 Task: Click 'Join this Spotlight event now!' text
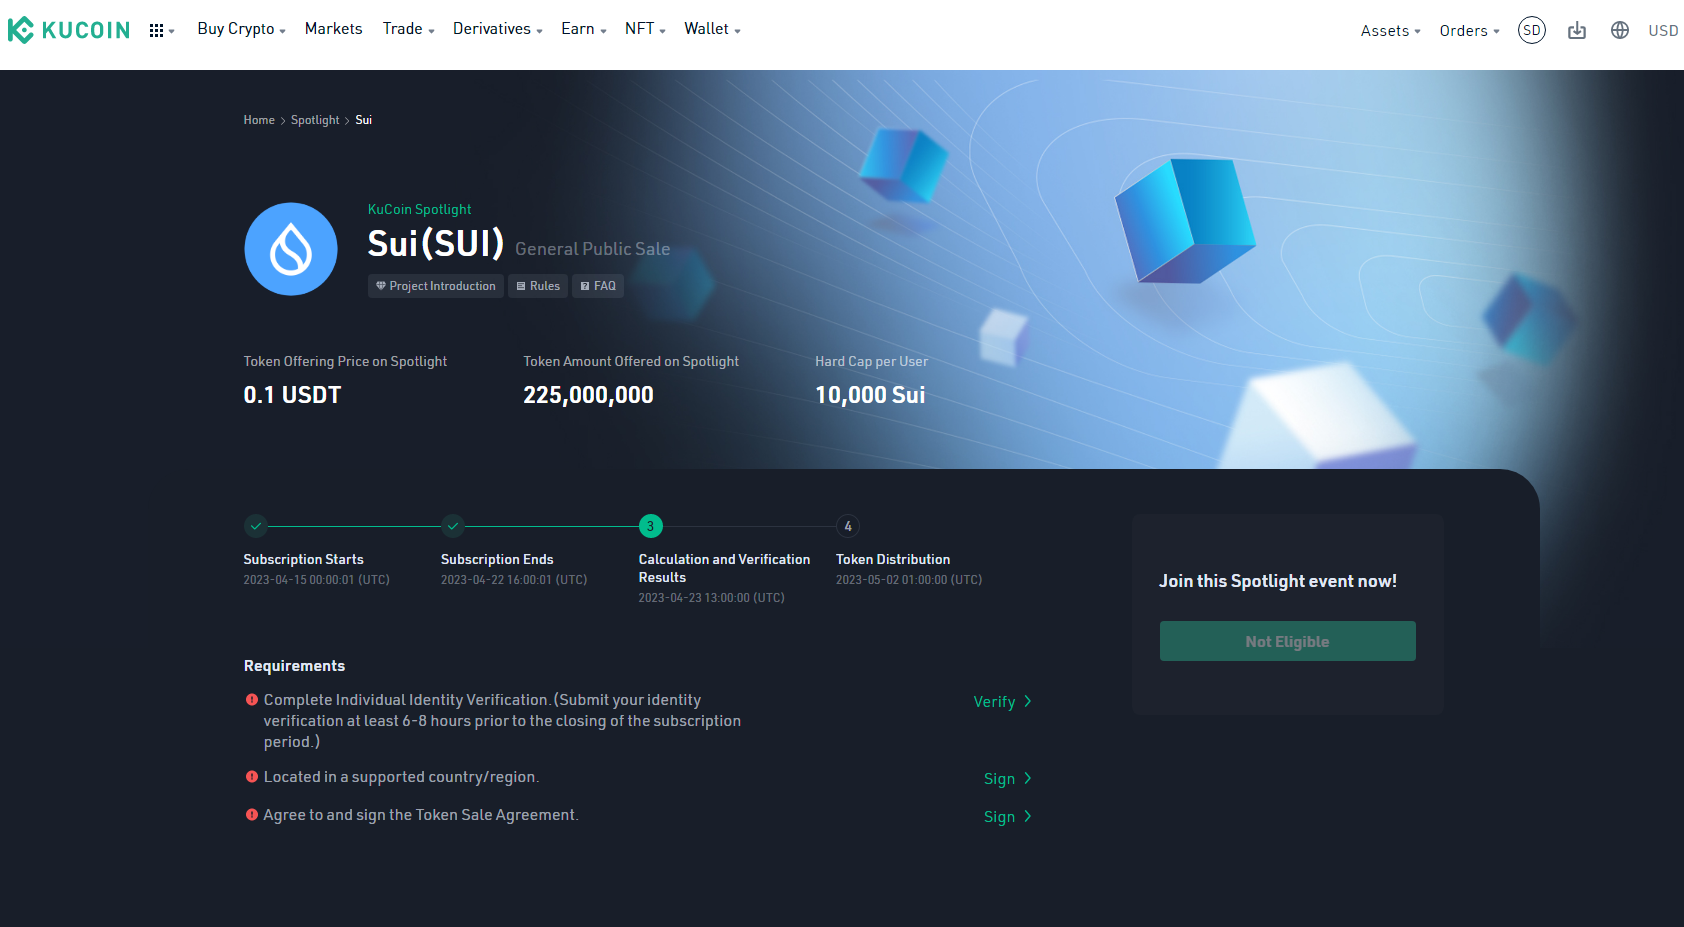click(x=1278, y=581)
